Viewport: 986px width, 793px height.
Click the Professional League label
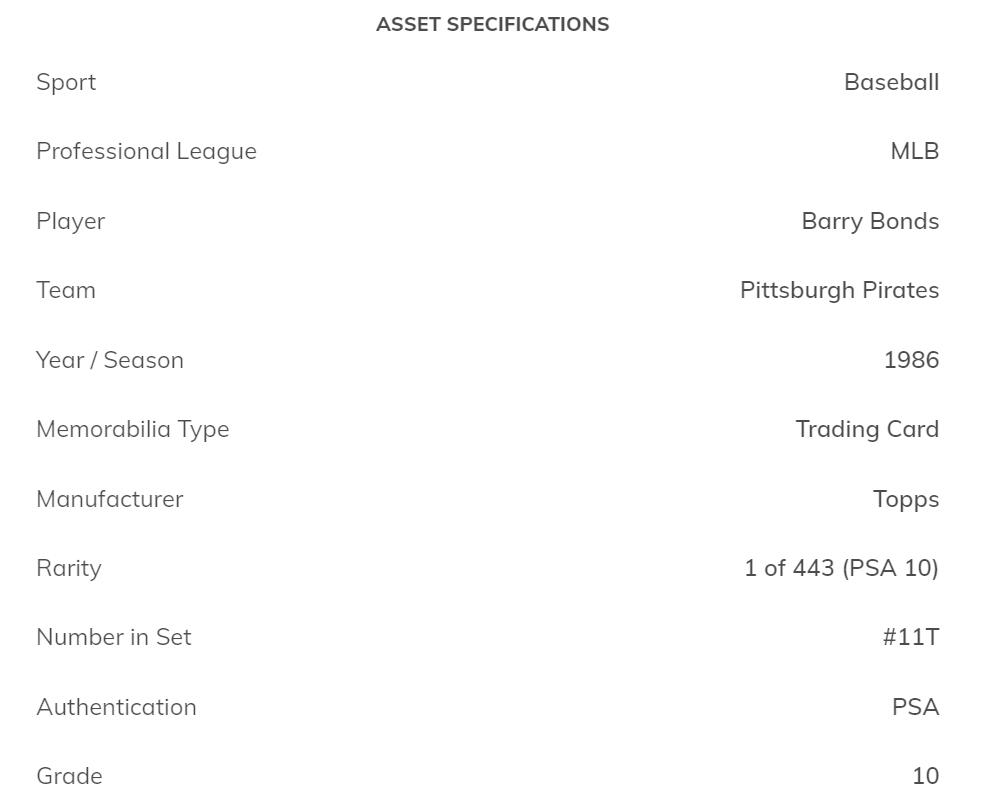[x=146, y=151]
